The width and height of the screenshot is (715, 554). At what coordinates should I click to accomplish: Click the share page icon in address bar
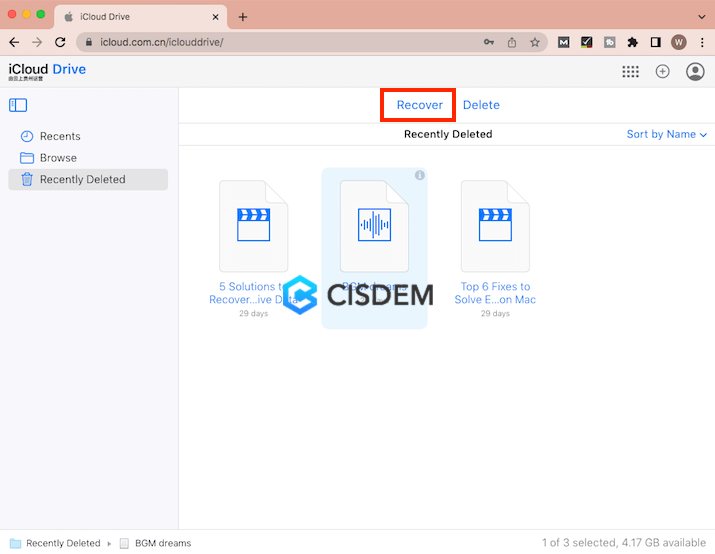512,42
